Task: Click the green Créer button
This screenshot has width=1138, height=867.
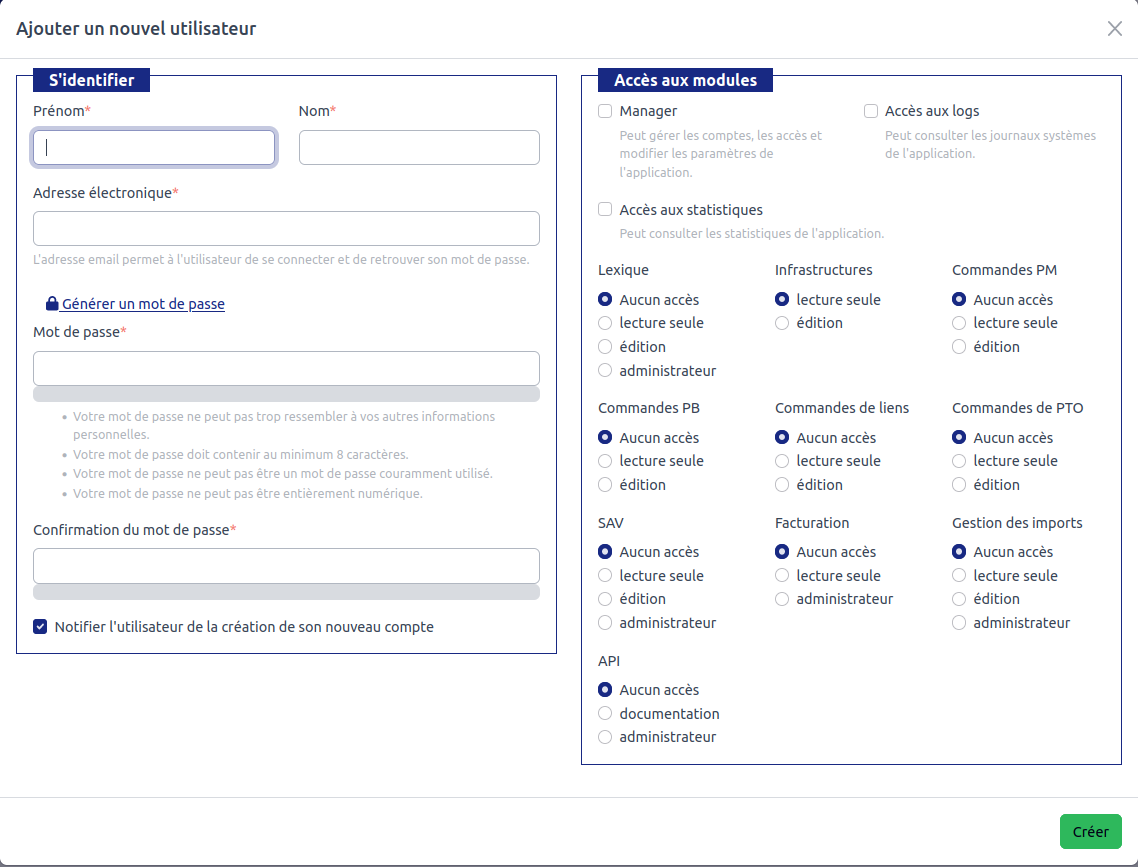Action: 1090,831
